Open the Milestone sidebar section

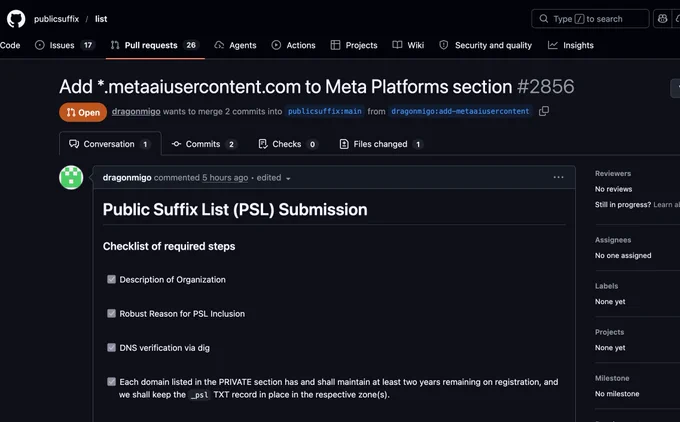[612, 378]
